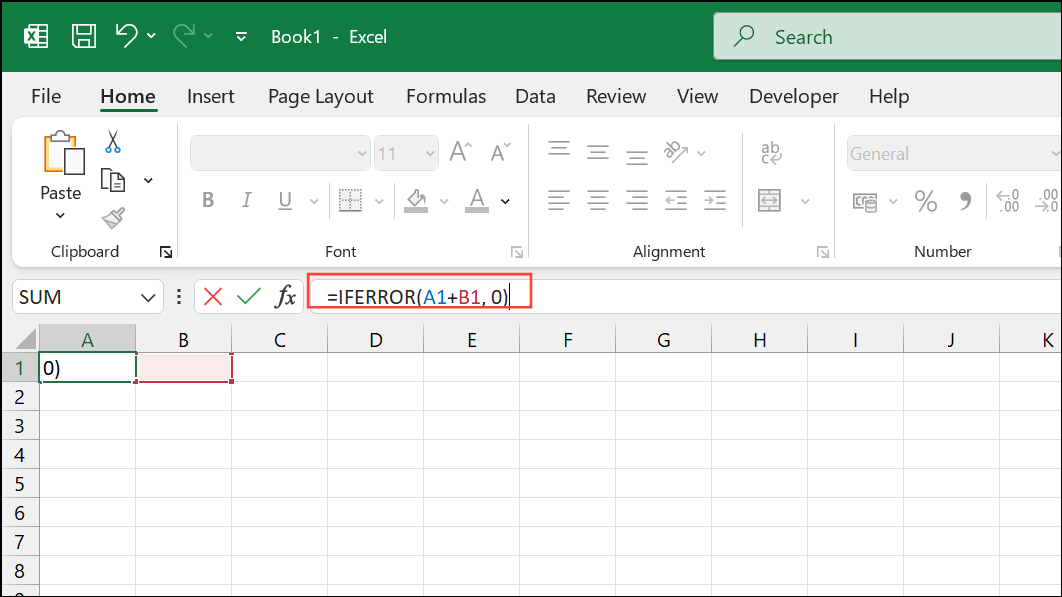The width and height of the screenshot is (1062, 597).
Task: Open the font size dropdown
Action: (430, 154)
